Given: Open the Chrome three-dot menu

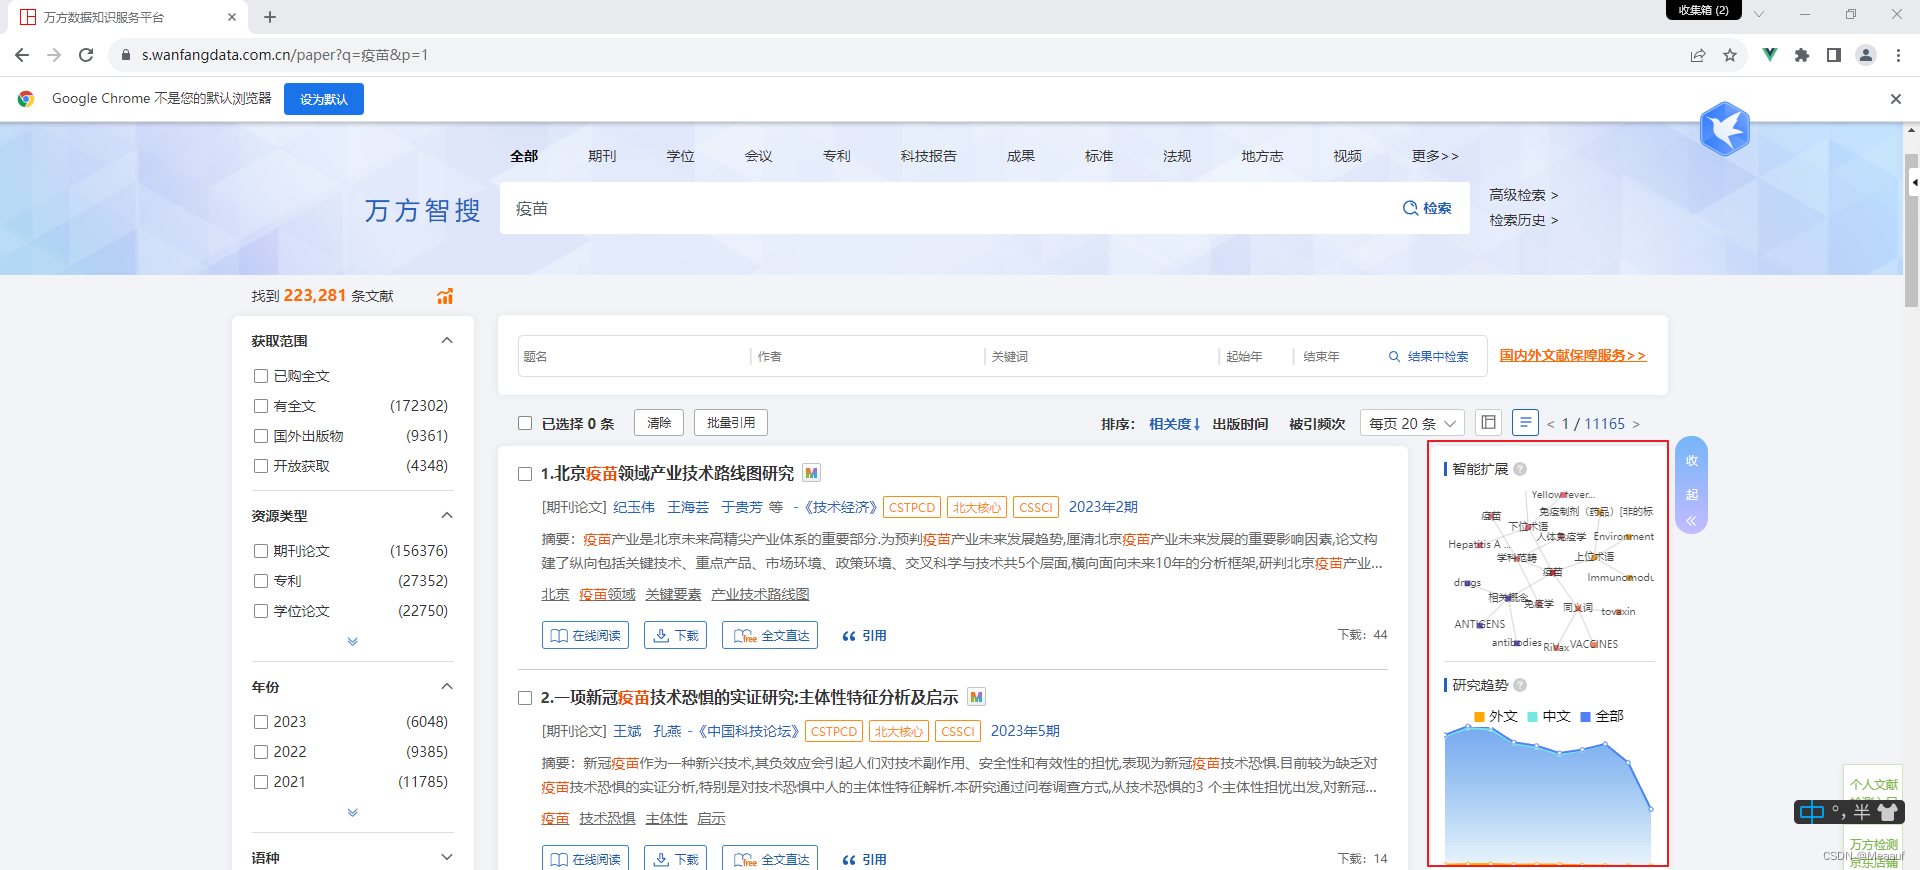Looking at the screenshot, I should click(1898, 55).
